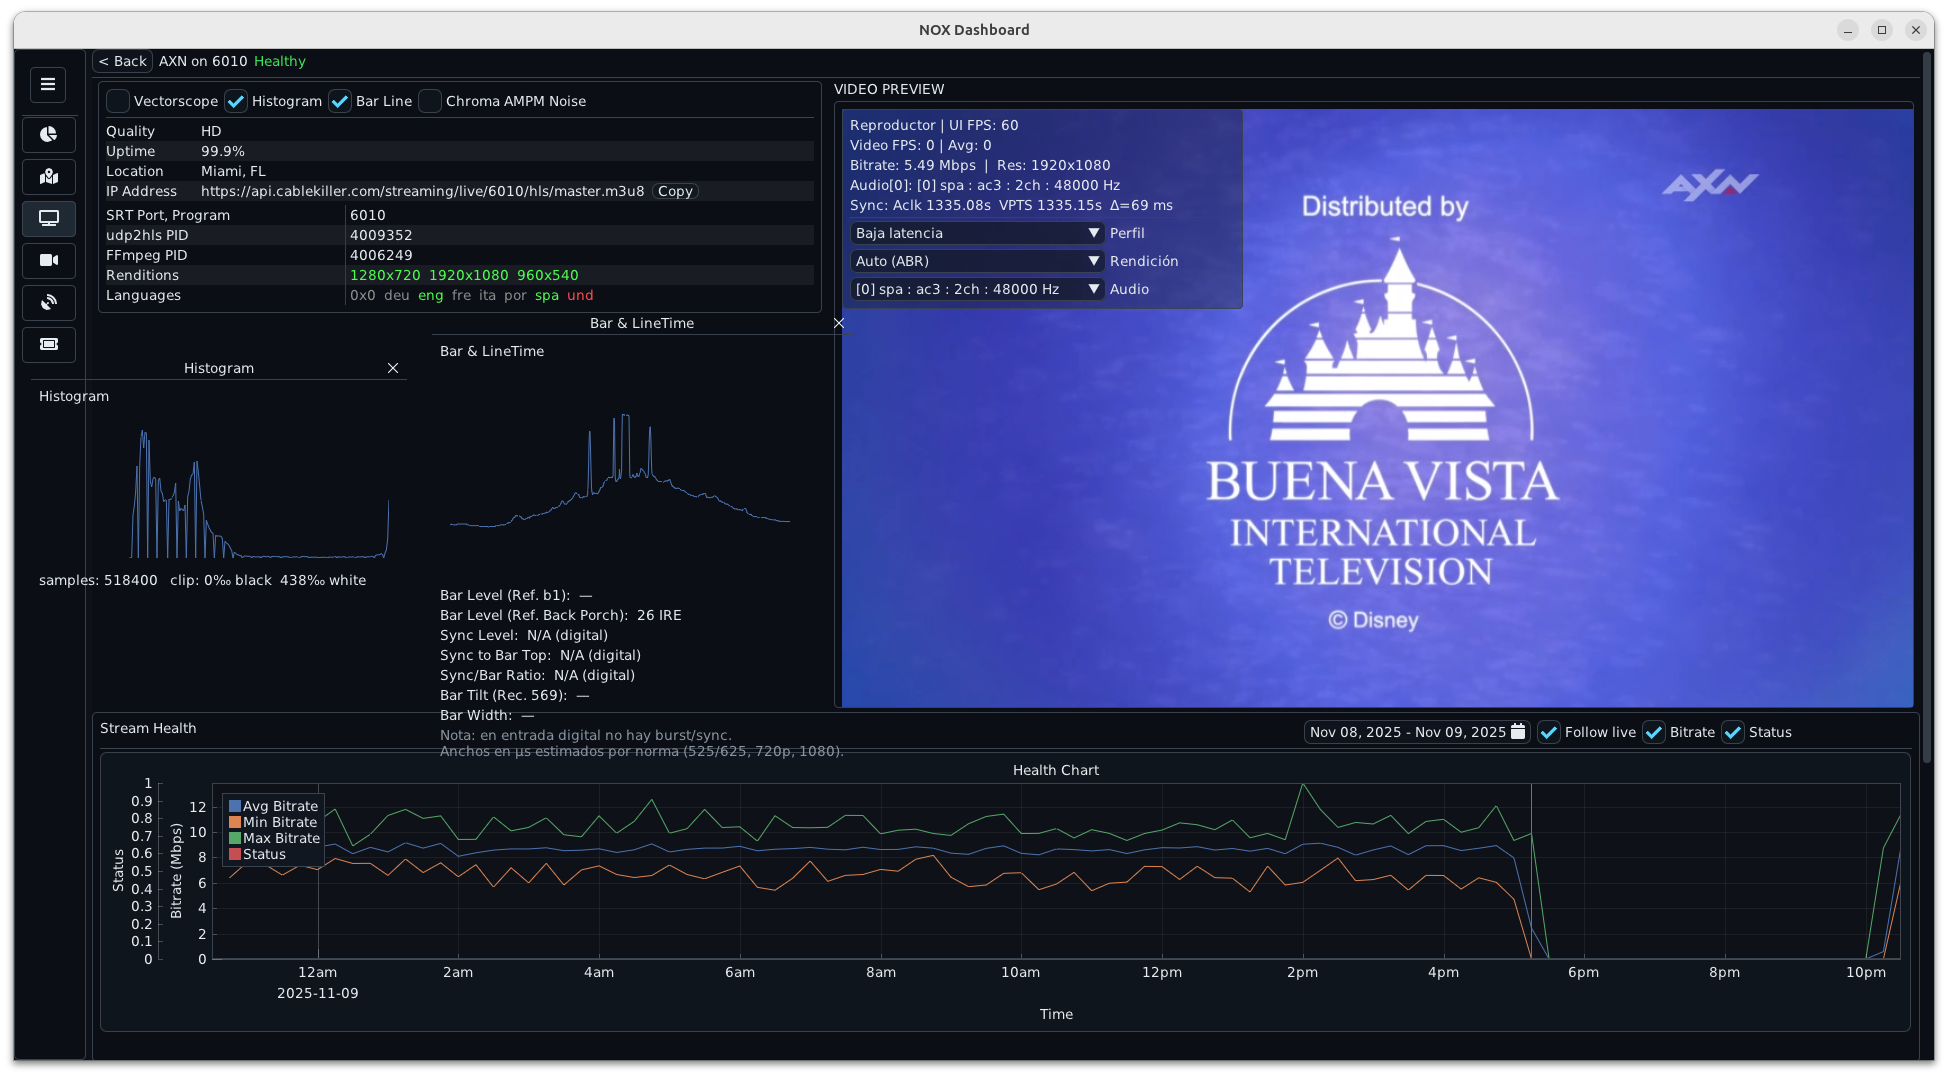Open the satellite dish sidebar view
This screenshot has width=1948, height=1077.
(x=49, y=302)
